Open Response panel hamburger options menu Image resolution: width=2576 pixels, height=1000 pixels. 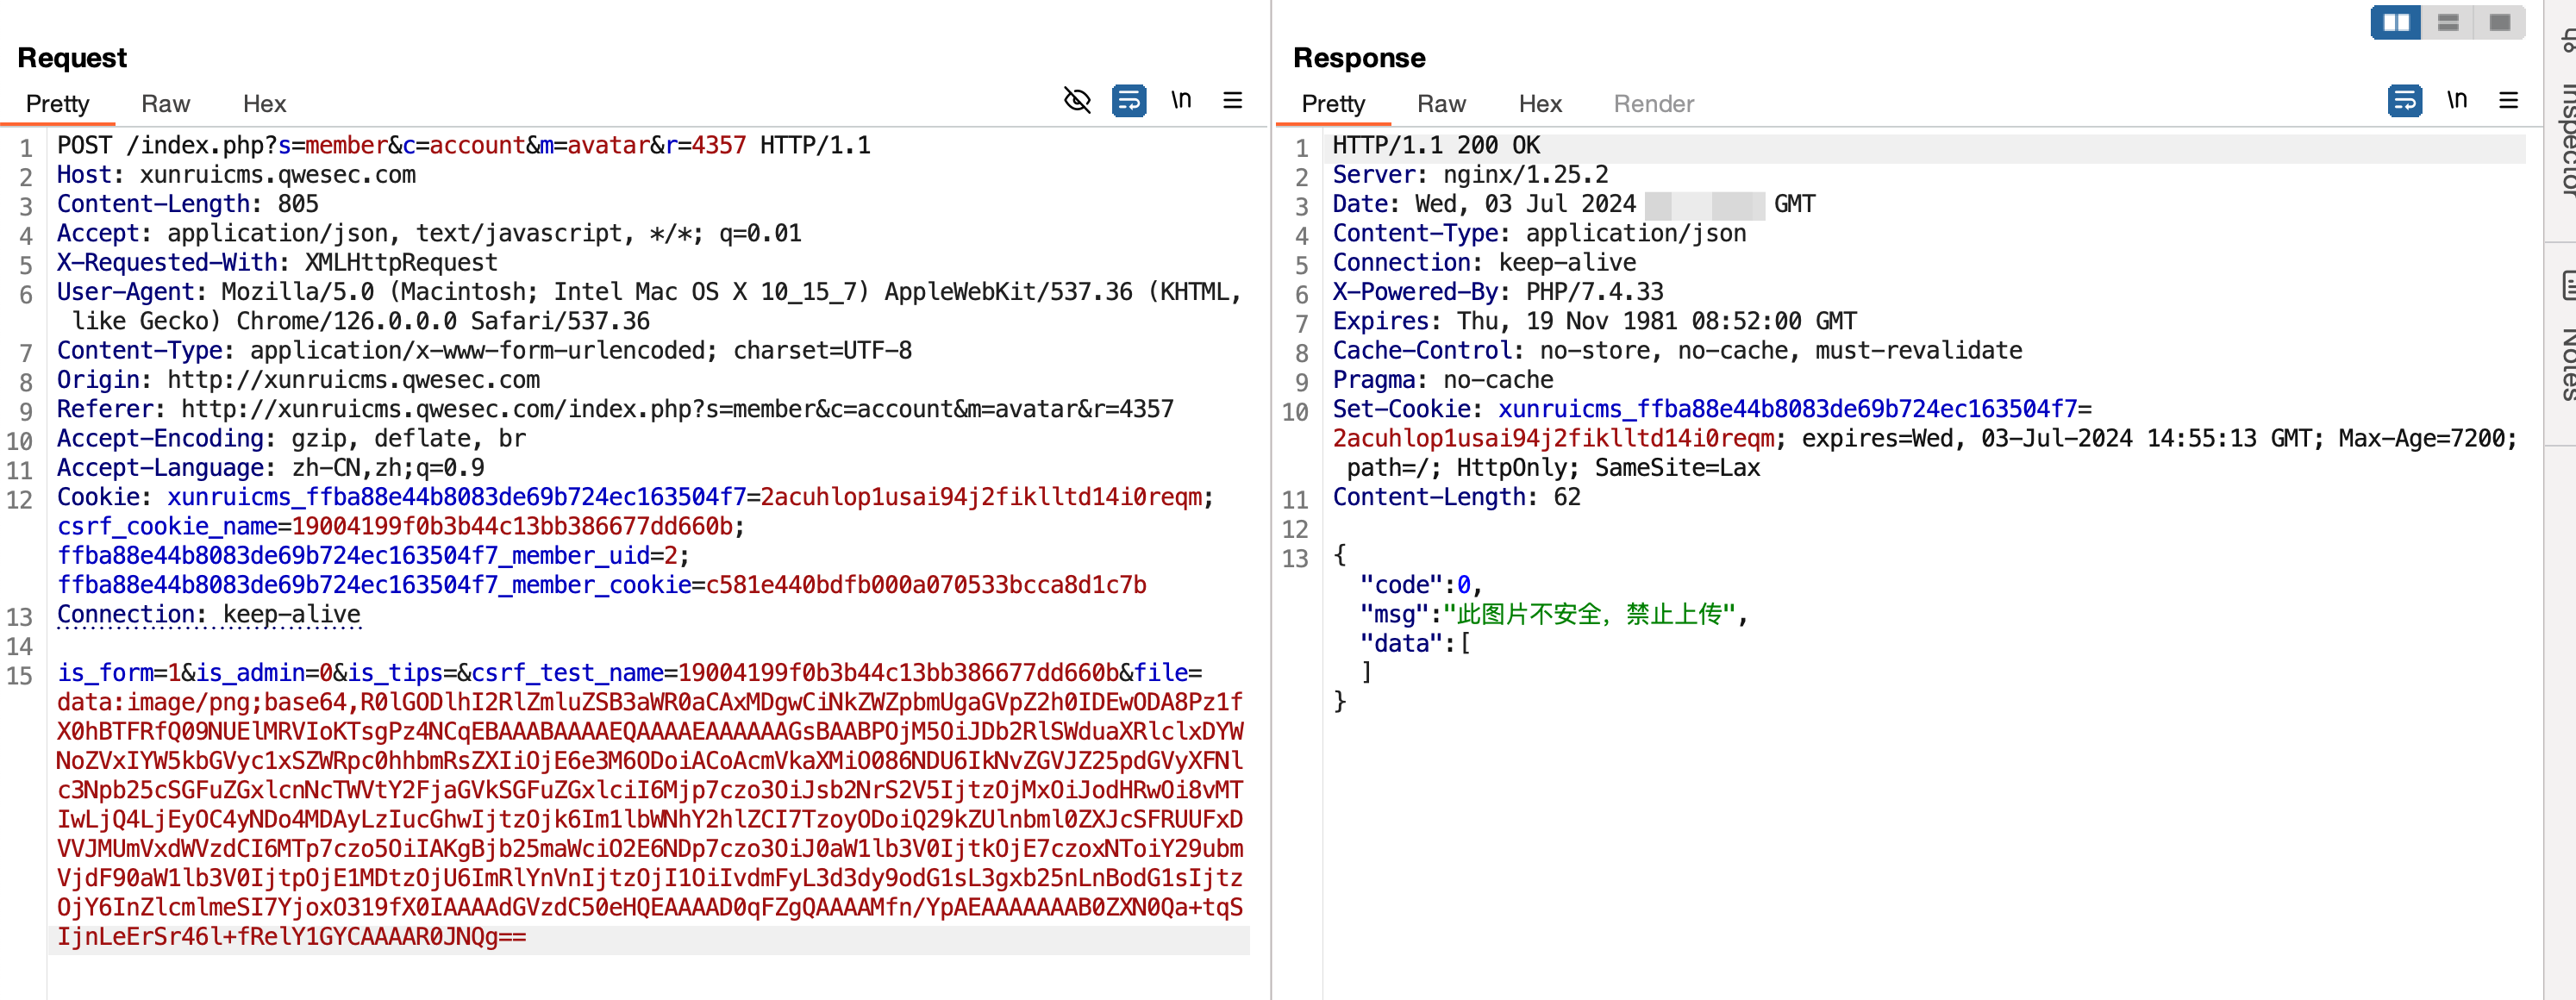pos(2509,100)
